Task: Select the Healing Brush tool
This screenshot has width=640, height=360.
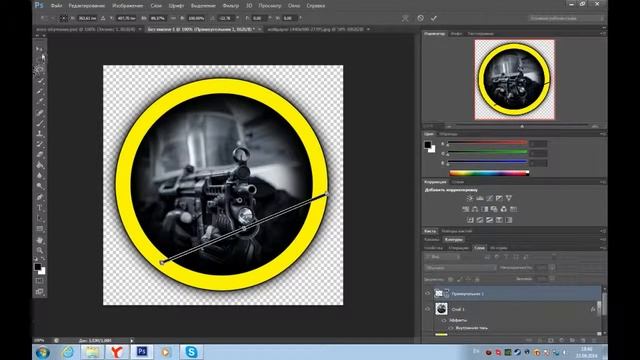Action: tap(40, 112)
